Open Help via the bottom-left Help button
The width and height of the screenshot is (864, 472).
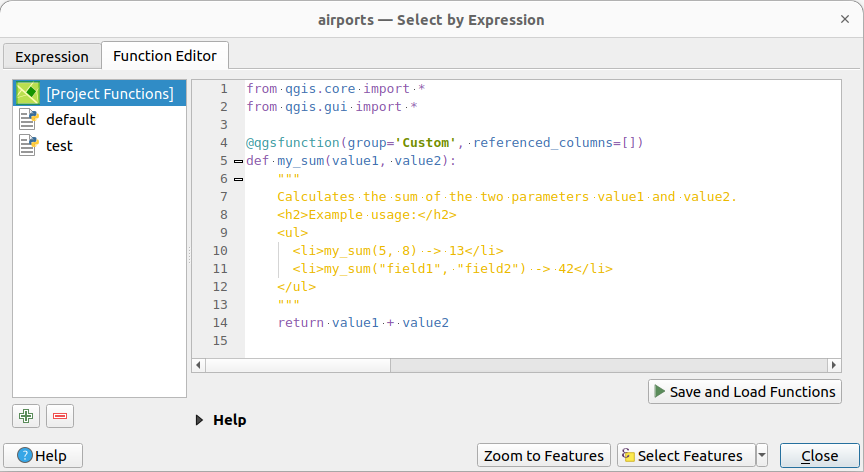(43, 456)
